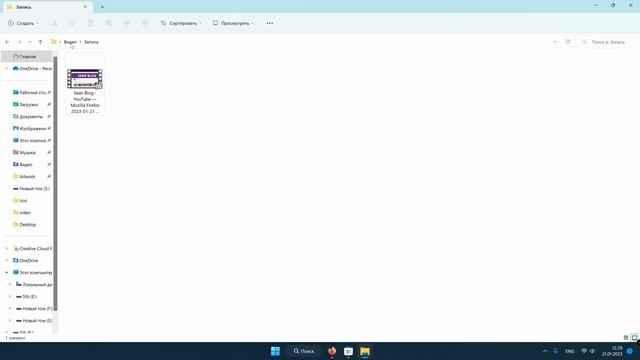Select Новый том (S:) under This PC
640x360 pixels.
(34, 320)
